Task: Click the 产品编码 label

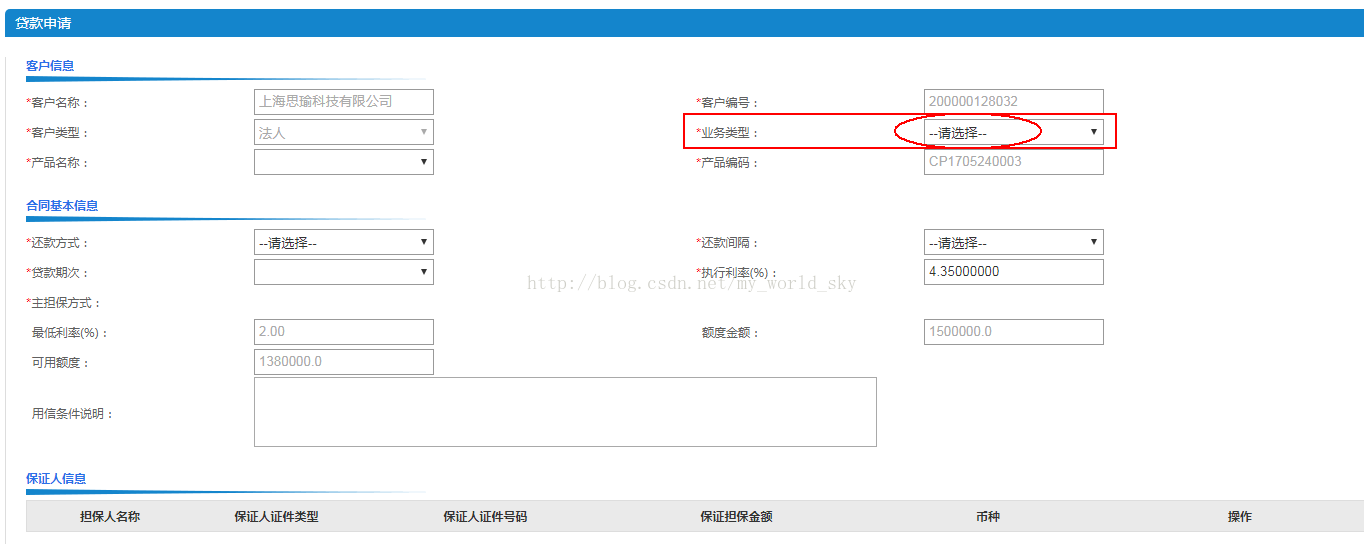Action: (728, 163)
